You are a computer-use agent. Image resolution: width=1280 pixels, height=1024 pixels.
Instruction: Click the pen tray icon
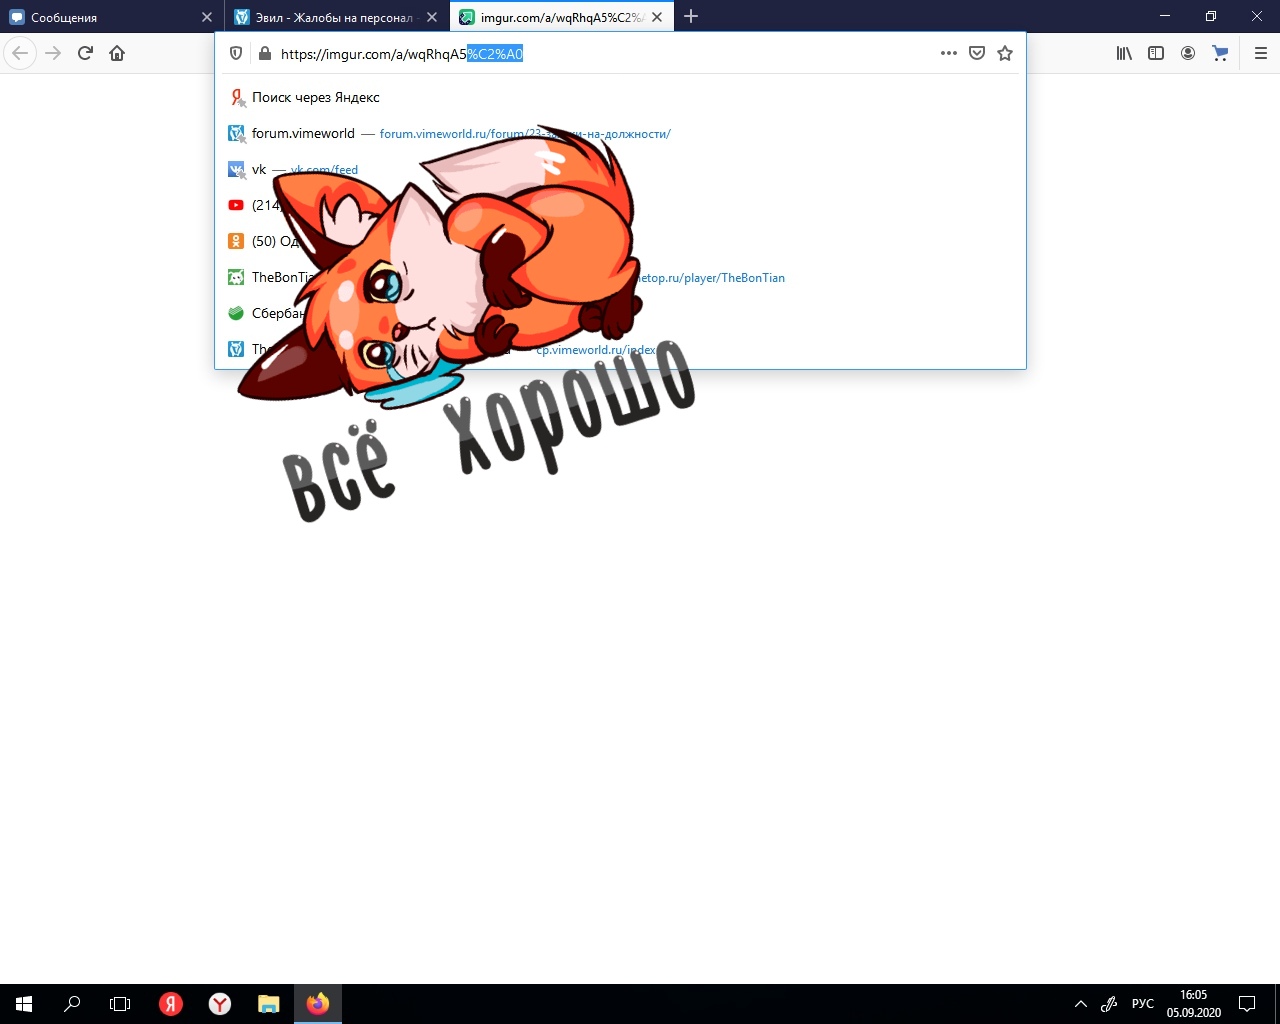pyautogui.click(x=1109, y=1004)
